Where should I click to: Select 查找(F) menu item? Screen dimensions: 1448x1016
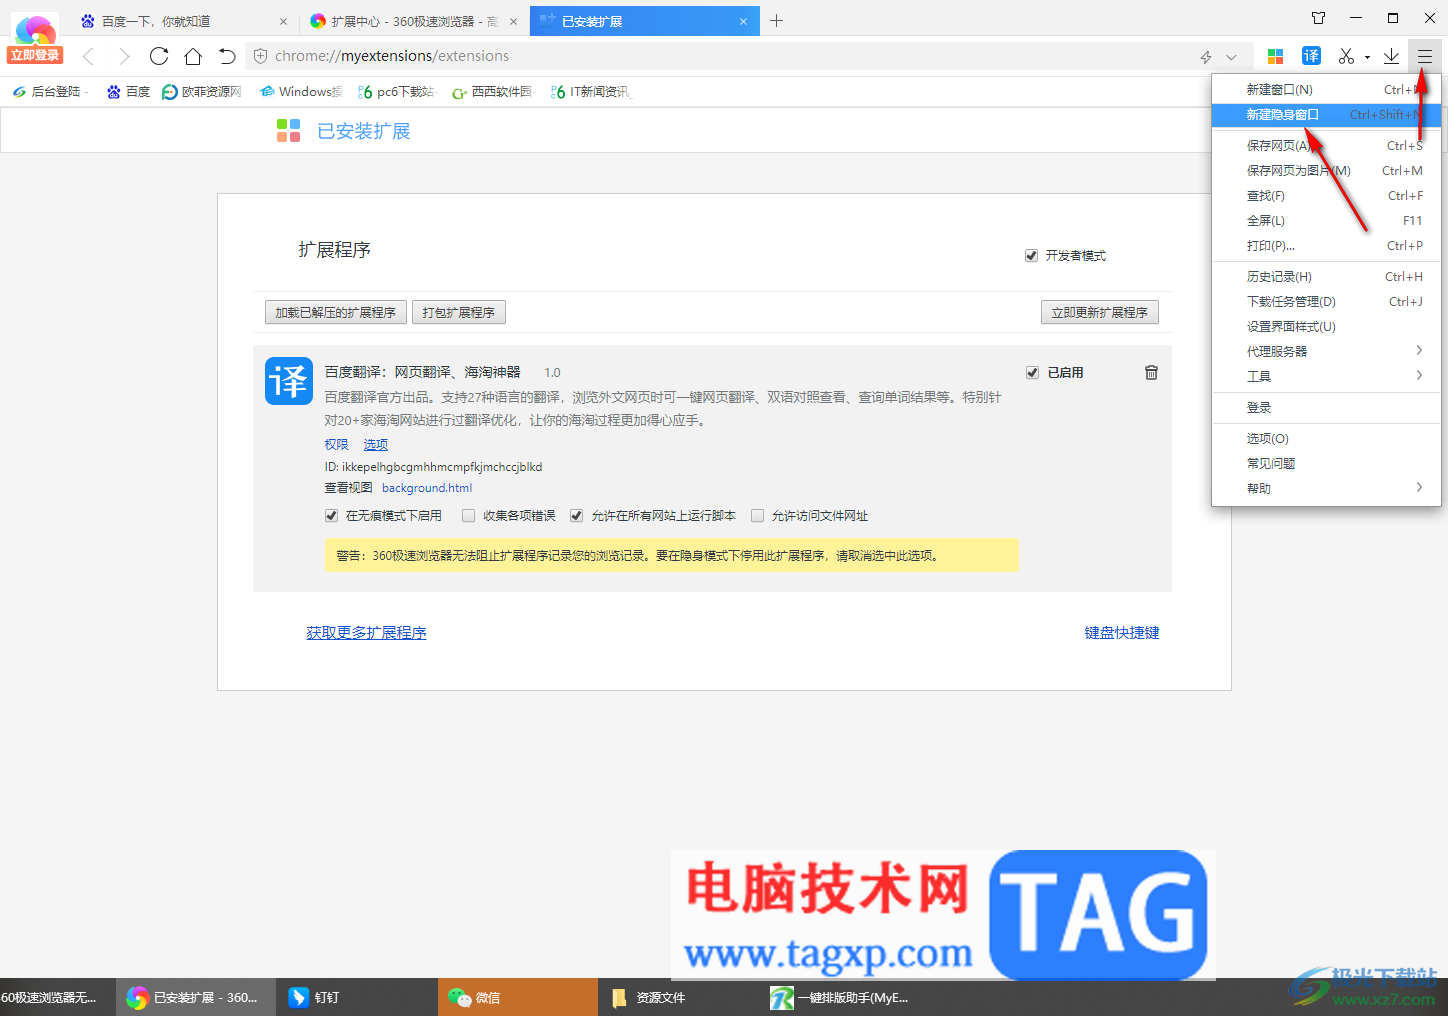(1326, 196)
